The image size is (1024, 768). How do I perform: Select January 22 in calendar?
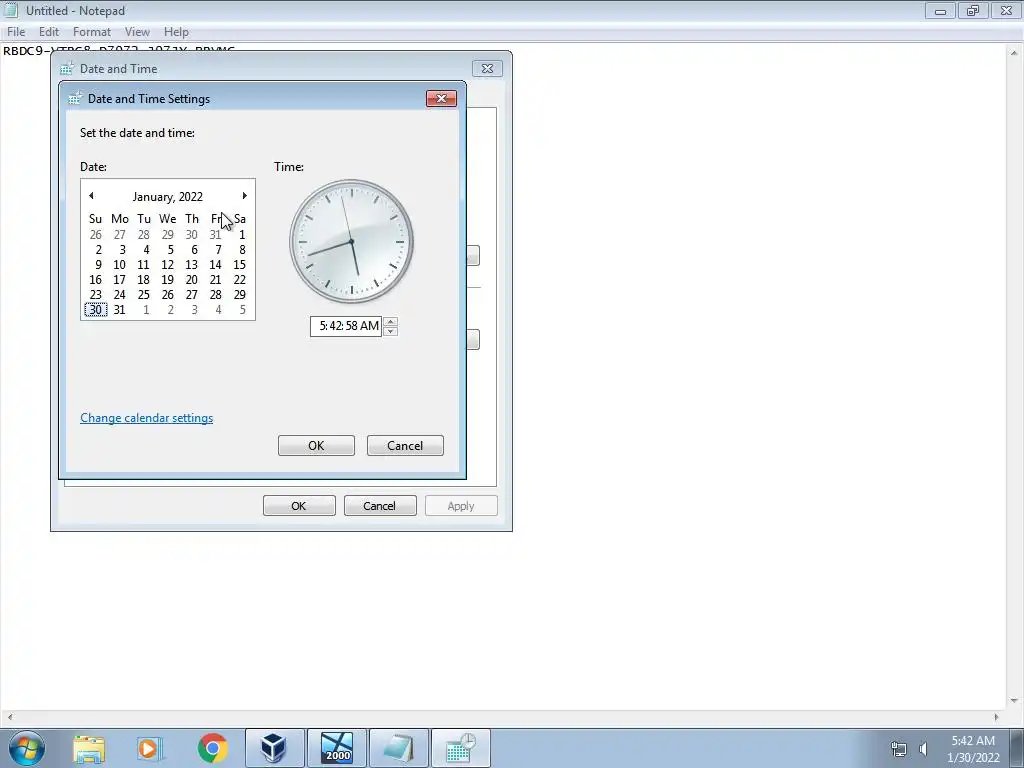click(x=240, y=280)
